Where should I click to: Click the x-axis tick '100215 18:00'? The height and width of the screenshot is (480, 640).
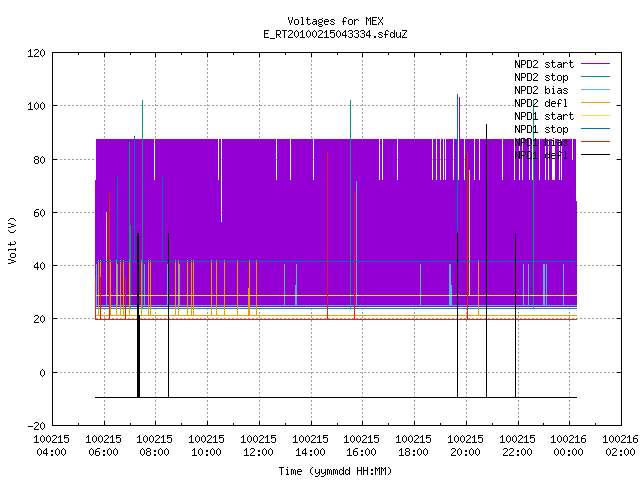(413, 445)
